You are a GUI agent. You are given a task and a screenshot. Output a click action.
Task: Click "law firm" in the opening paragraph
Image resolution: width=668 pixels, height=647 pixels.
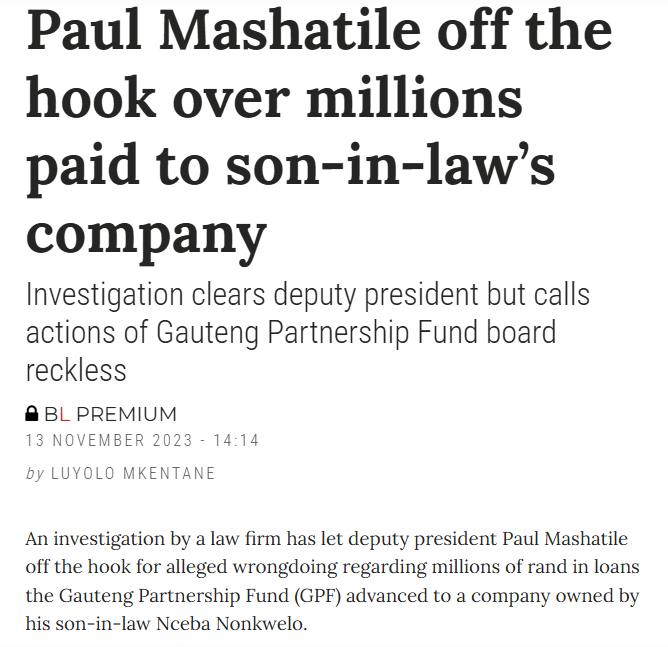click(246, 539)
